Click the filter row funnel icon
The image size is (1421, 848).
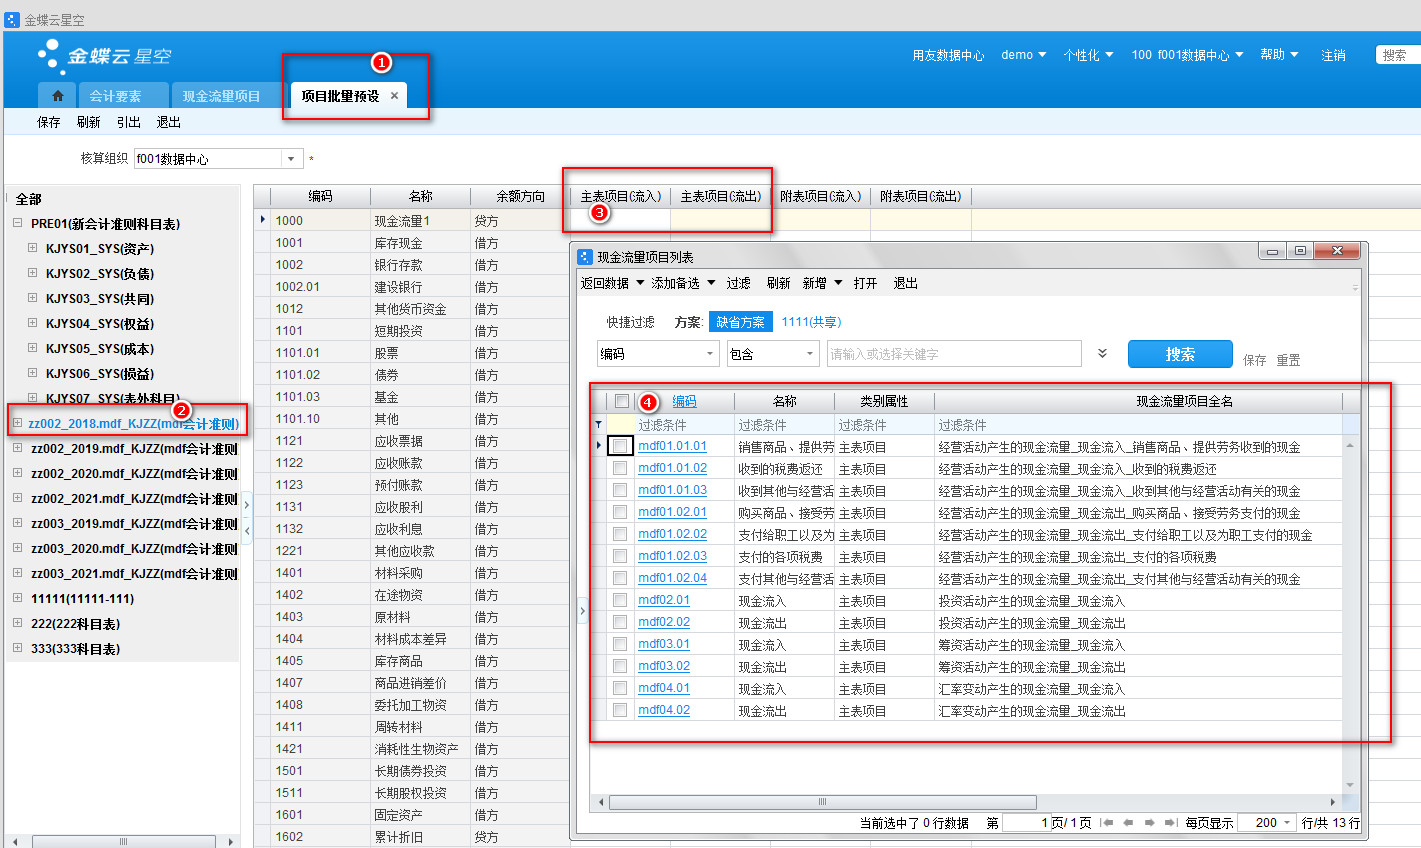point(599,425)
